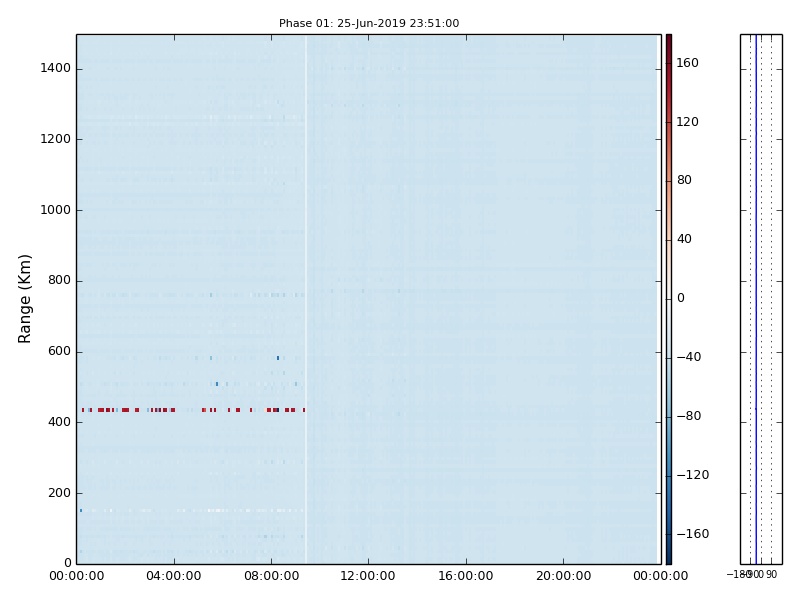Click the colorbar label −160
Screen dimensions: 800x600
[x=693, y=534]
